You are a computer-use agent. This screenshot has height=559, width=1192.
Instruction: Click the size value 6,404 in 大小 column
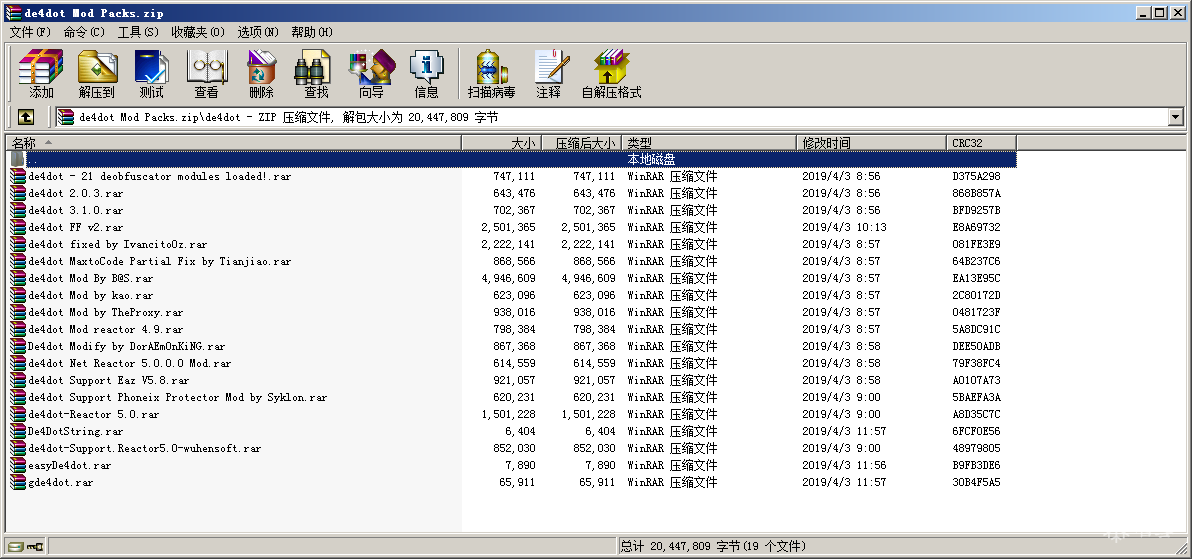point(520,431)
